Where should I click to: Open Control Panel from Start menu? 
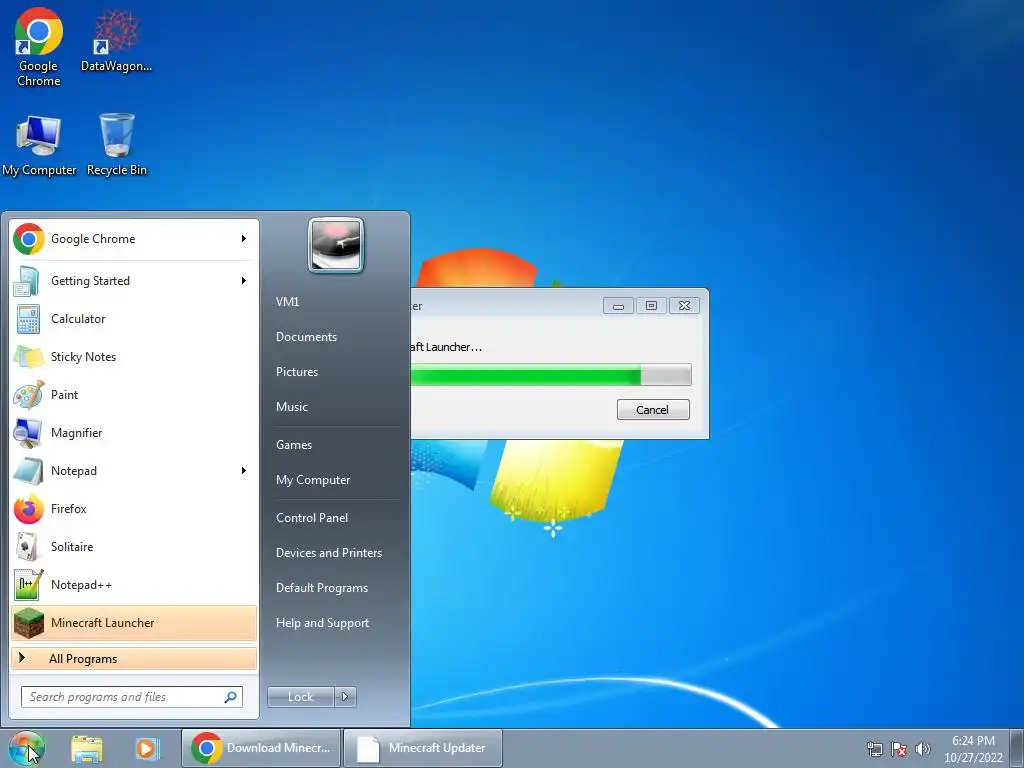[x=312, y=518]
